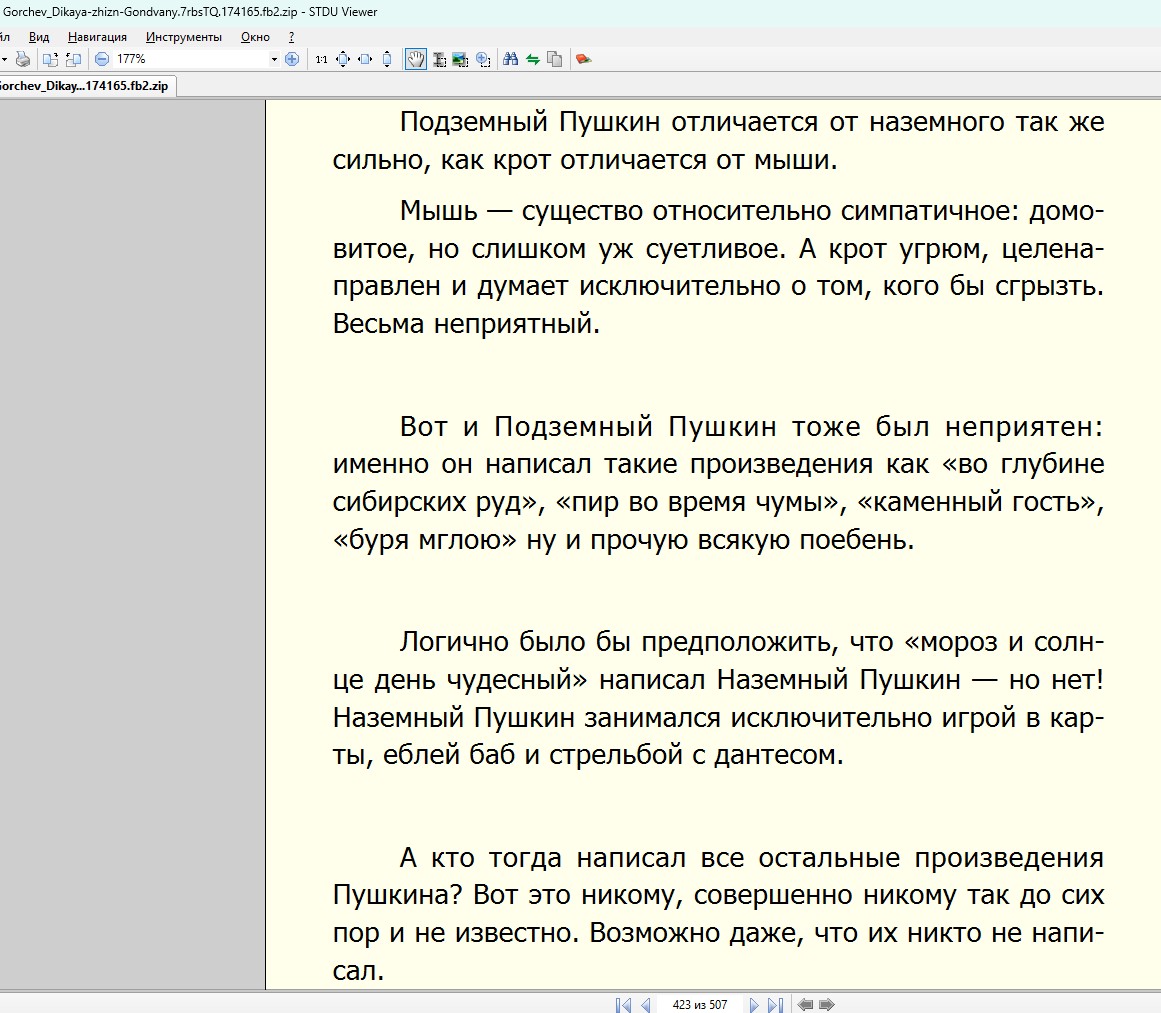Open the Окно menu
The image size is (1161, 1013).
click(255, 37)
